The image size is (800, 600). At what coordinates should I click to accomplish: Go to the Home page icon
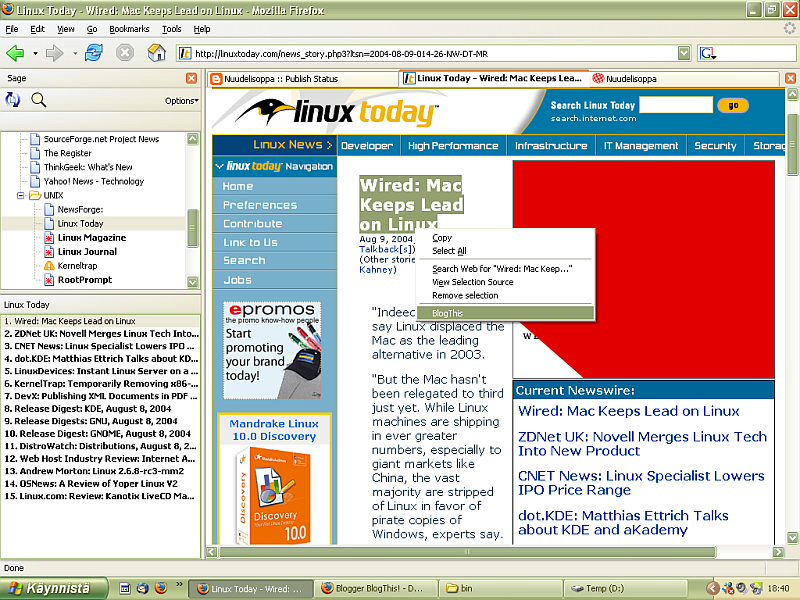click(156, 53)
